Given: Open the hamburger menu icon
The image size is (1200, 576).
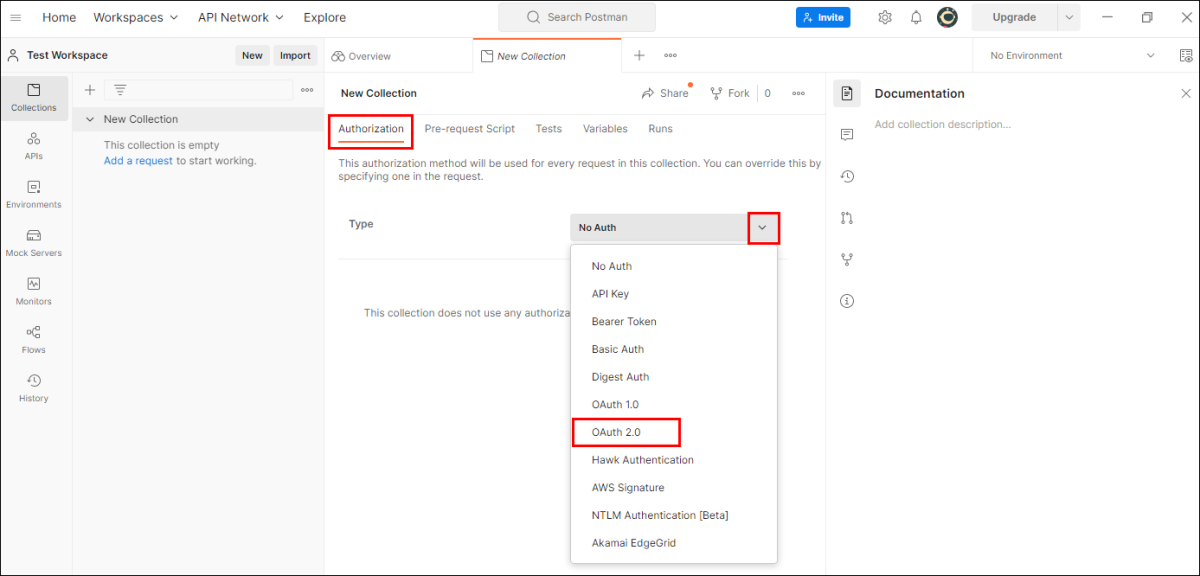Looking at the screenshot, I should coord(15,17).
